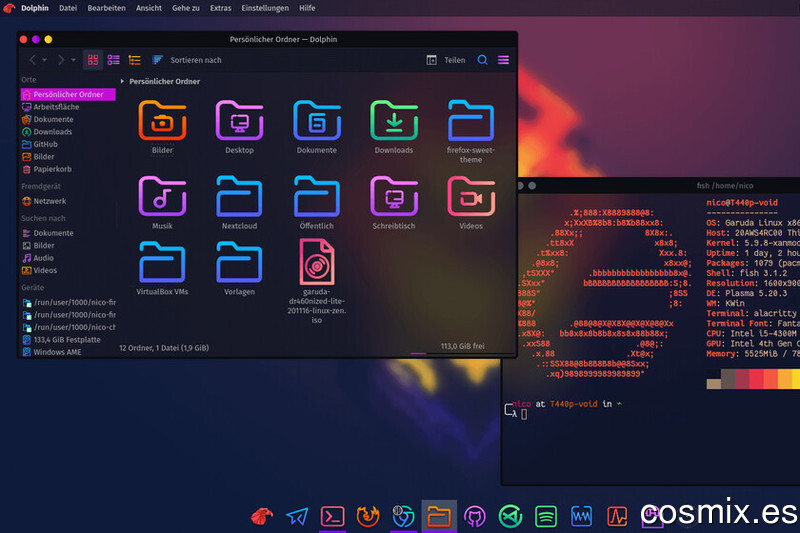Expand the Persönlicher Ordner breadcrumb arrow
Image resolution: width=800 pixels, height=533 pixels.
point(122,81)
